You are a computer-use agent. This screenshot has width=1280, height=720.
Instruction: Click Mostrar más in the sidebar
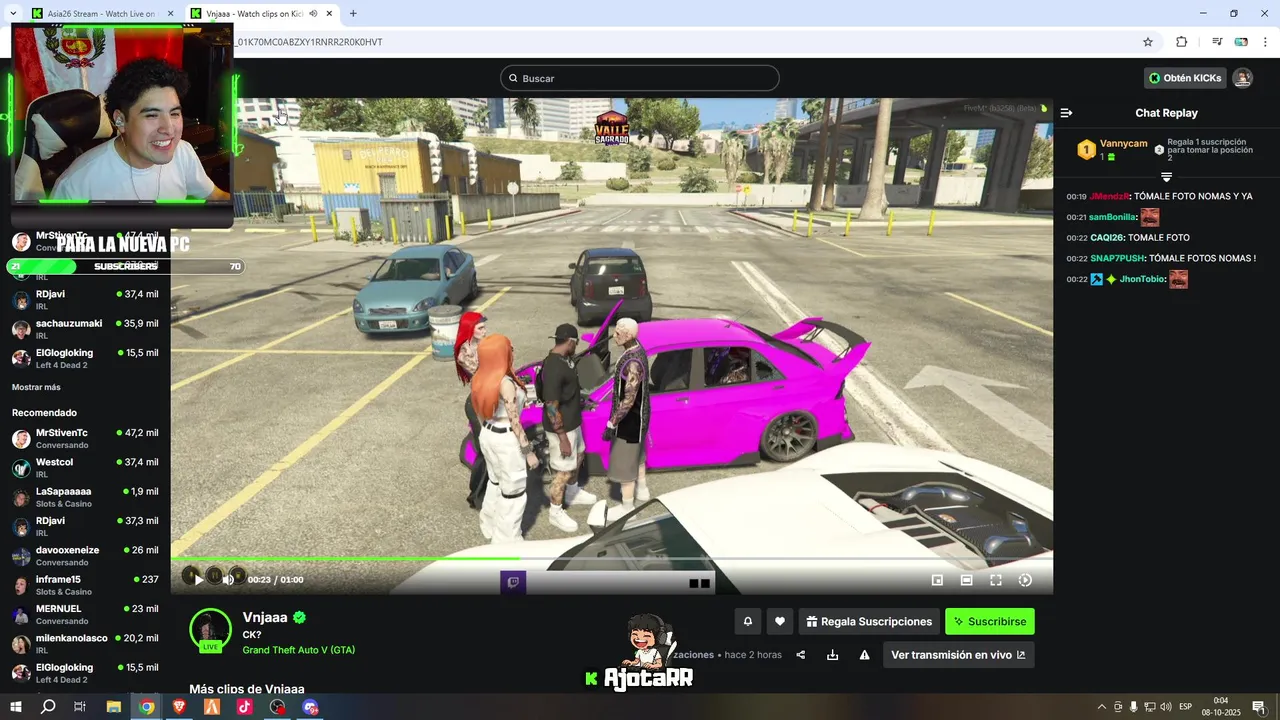pos(36,387)
